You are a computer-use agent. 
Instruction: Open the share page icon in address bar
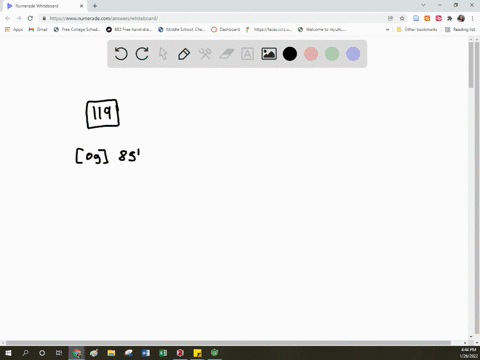tap(390, 18)
